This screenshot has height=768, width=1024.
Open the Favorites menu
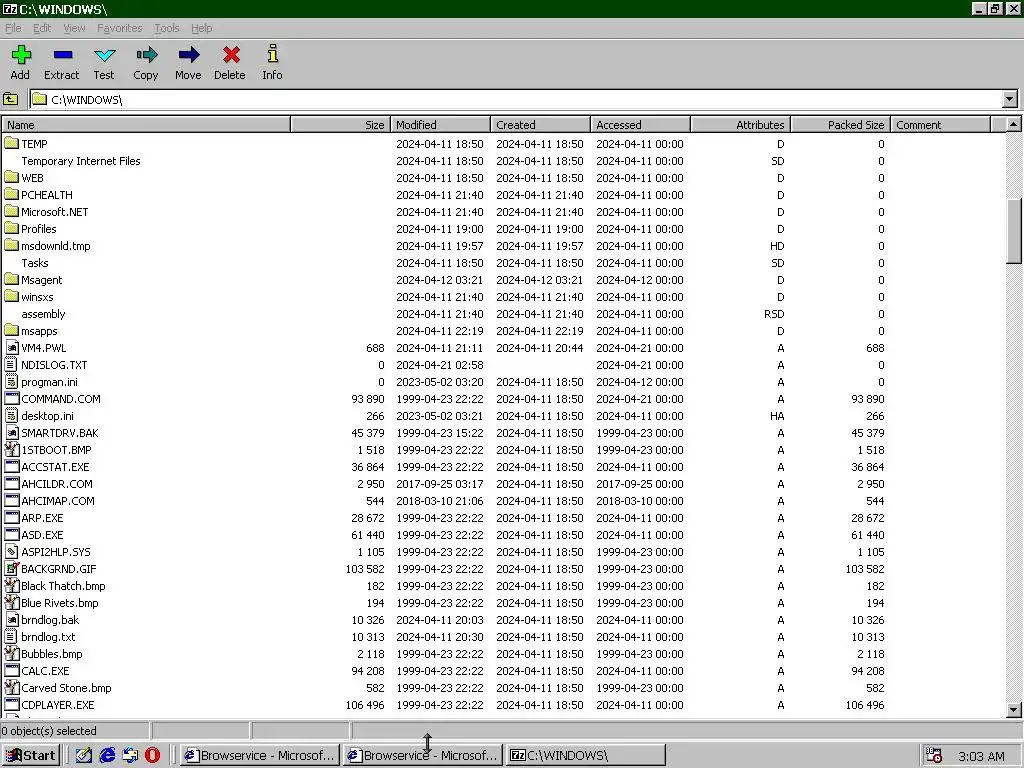pos(120,28)
